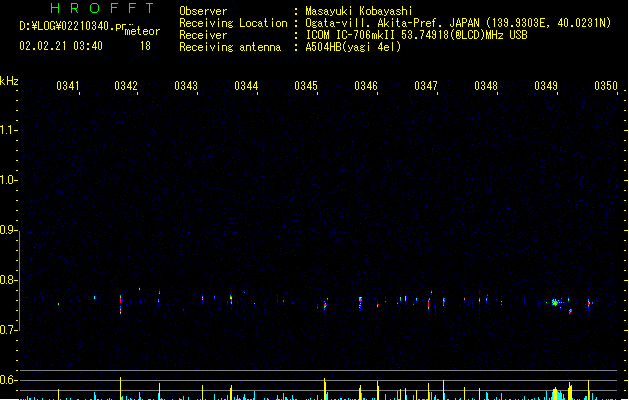Select antenna value A504HB(yagi 4el)
629x400 pixels.
coord(353,47)
